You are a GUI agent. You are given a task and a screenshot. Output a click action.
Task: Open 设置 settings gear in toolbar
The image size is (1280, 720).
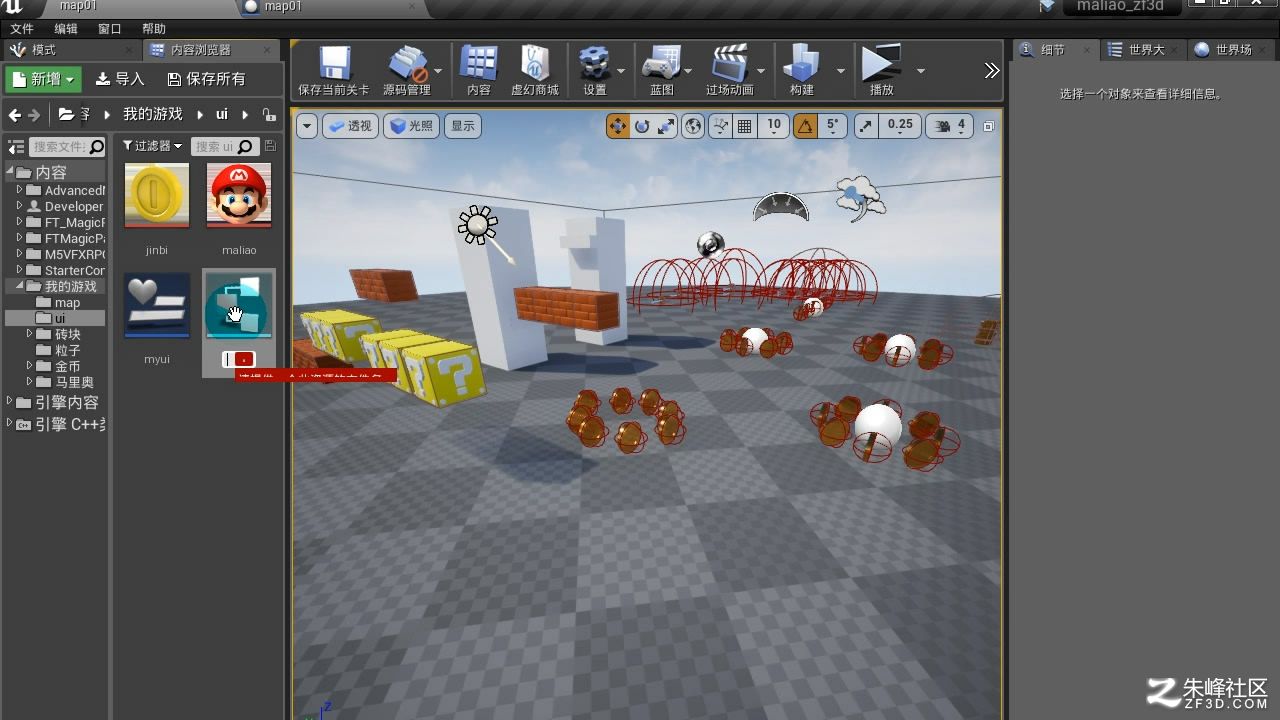(595, 70)
